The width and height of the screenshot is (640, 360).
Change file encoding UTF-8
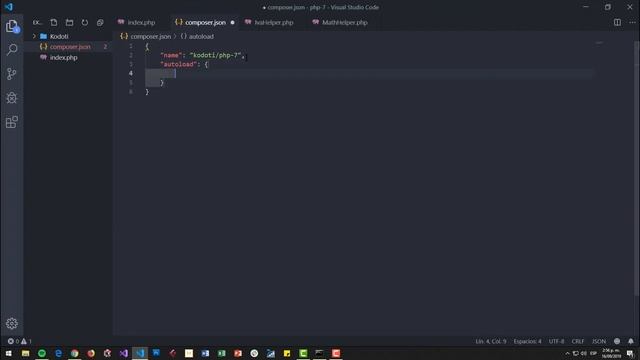point(556,341)
